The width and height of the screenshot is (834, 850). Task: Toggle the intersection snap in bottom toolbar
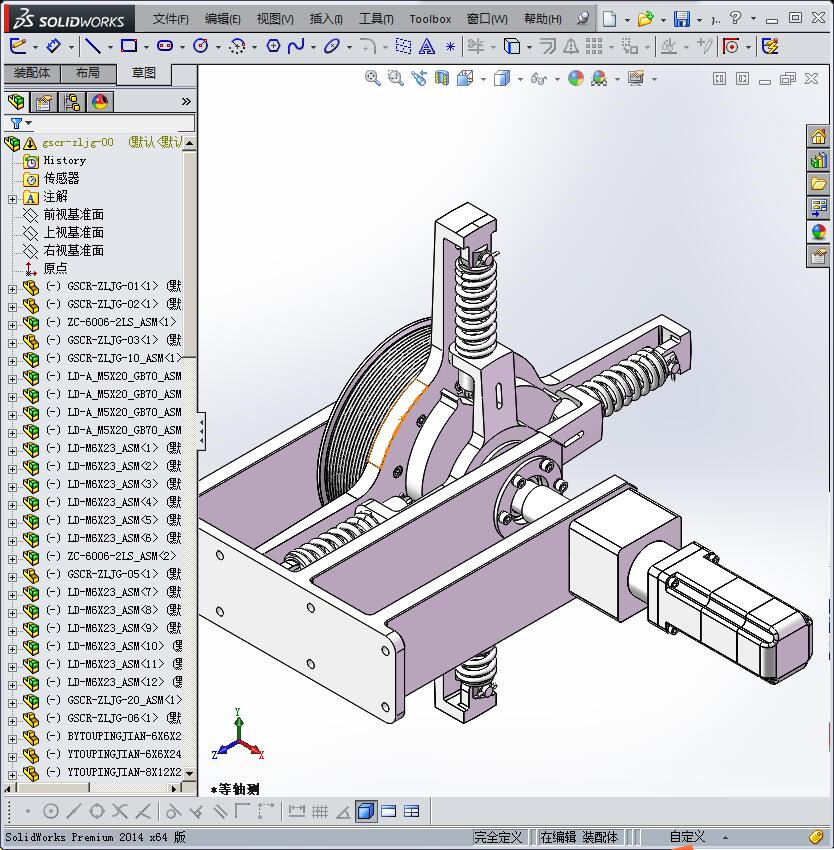tap(119, 812)
